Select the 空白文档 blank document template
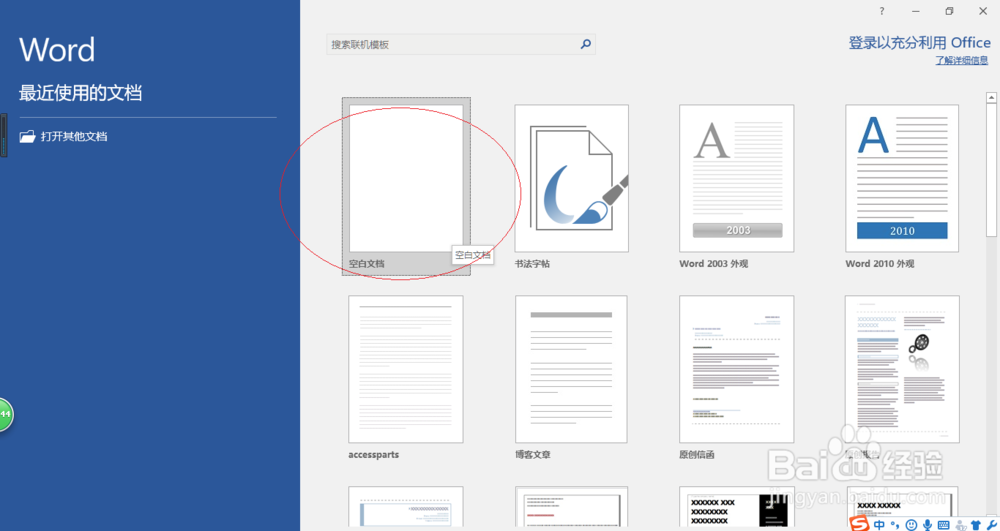This screenshot has height=531, width=1000. 406,185
